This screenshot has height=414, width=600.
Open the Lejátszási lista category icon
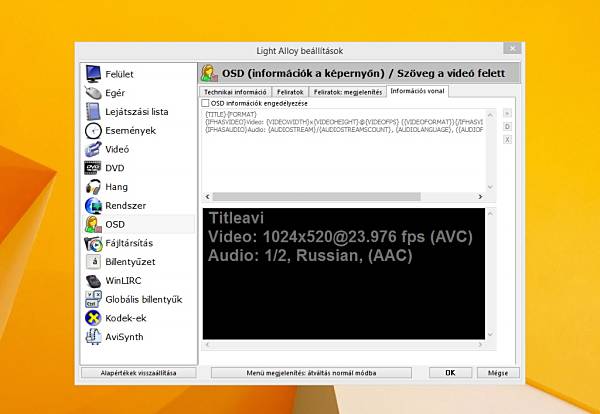[x=93, y=111]
